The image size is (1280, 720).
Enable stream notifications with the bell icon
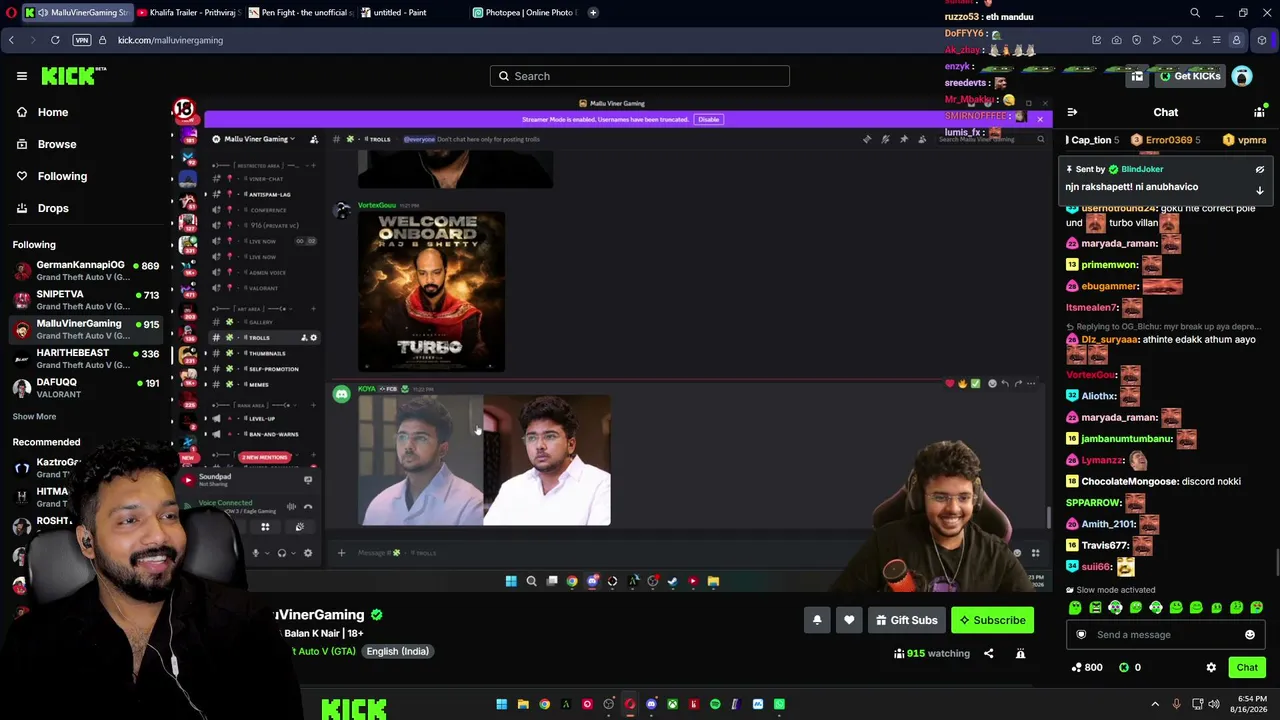point(817,620)
